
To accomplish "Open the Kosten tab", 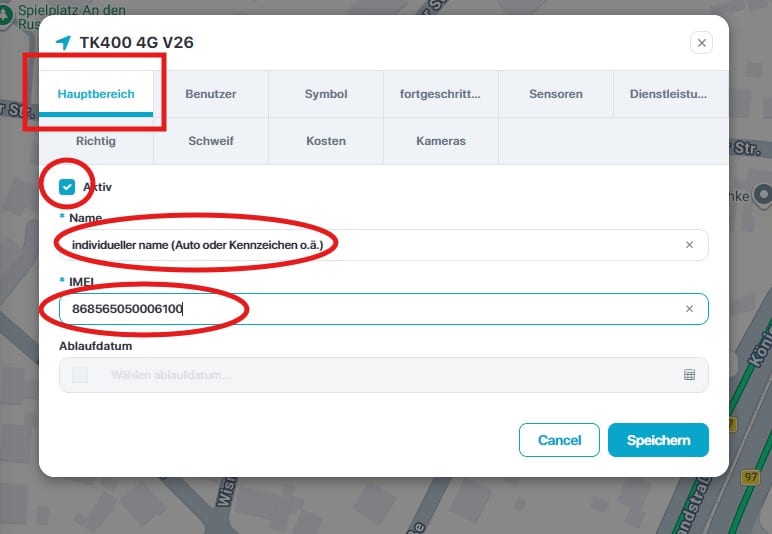I will click(326, 141).
